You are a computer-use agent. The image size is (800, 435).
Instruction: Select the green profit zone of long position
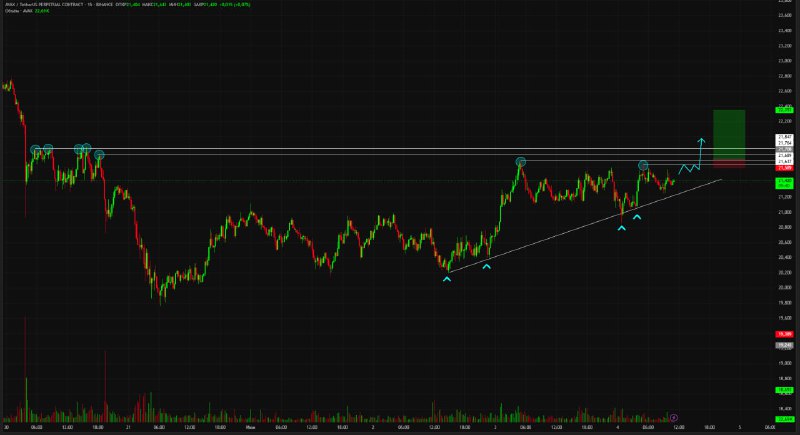tap(729, 135)
